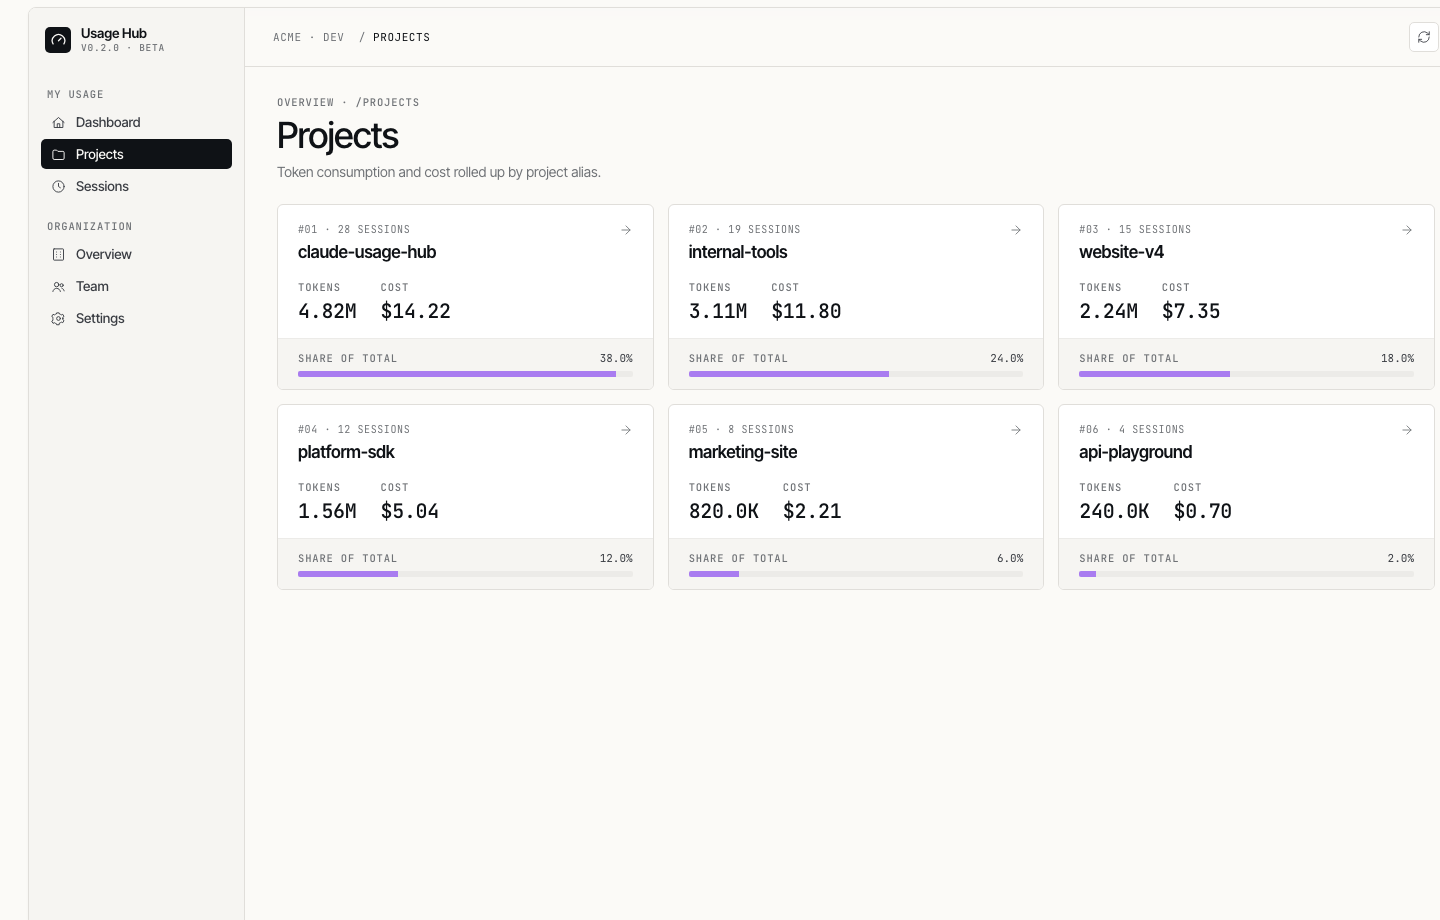Click the $7.35 cost value
The image size is (1440, 920).
(1191, 311)
